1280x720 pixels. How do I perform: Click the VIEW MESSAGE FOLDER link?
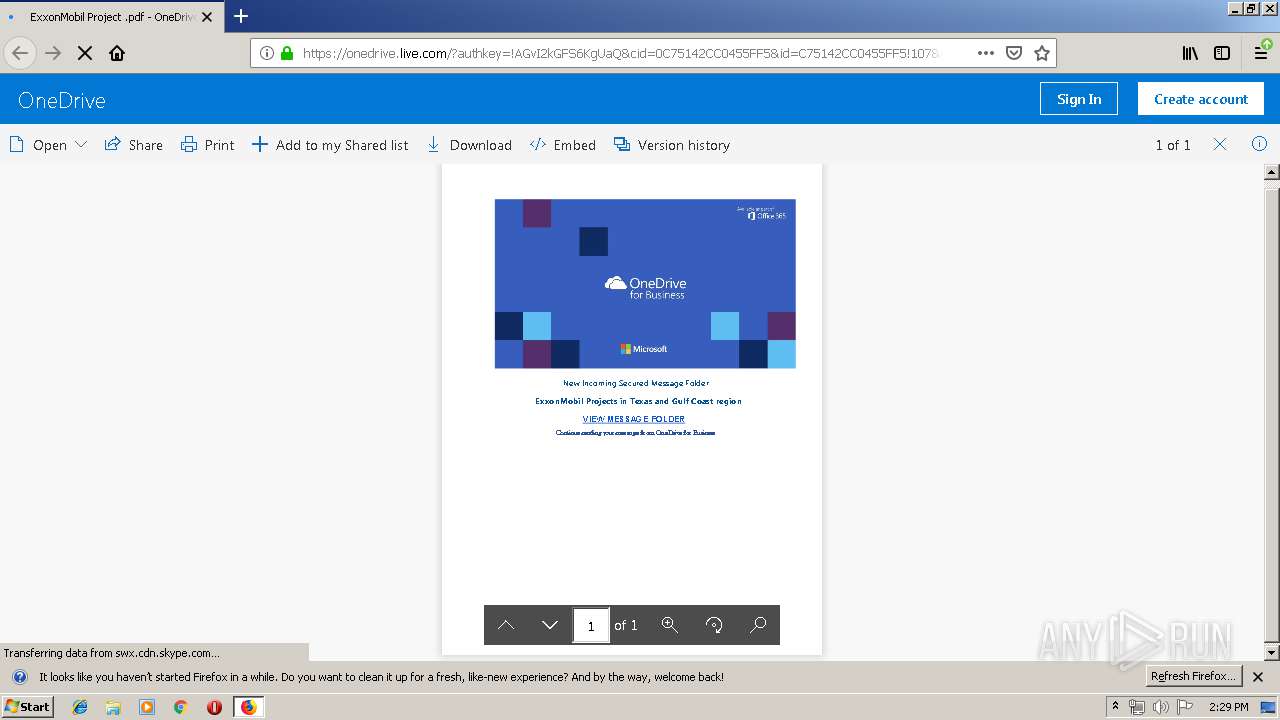click(634, 419)
